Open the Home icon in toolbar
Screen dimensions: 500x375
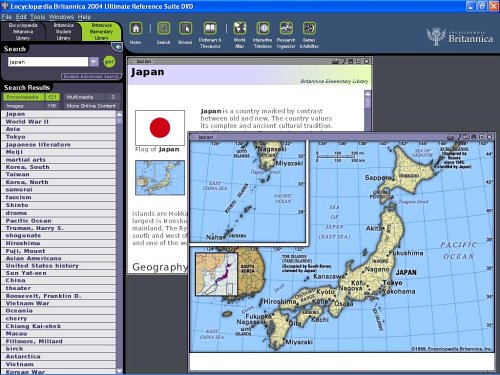click(x=136, y=29)
